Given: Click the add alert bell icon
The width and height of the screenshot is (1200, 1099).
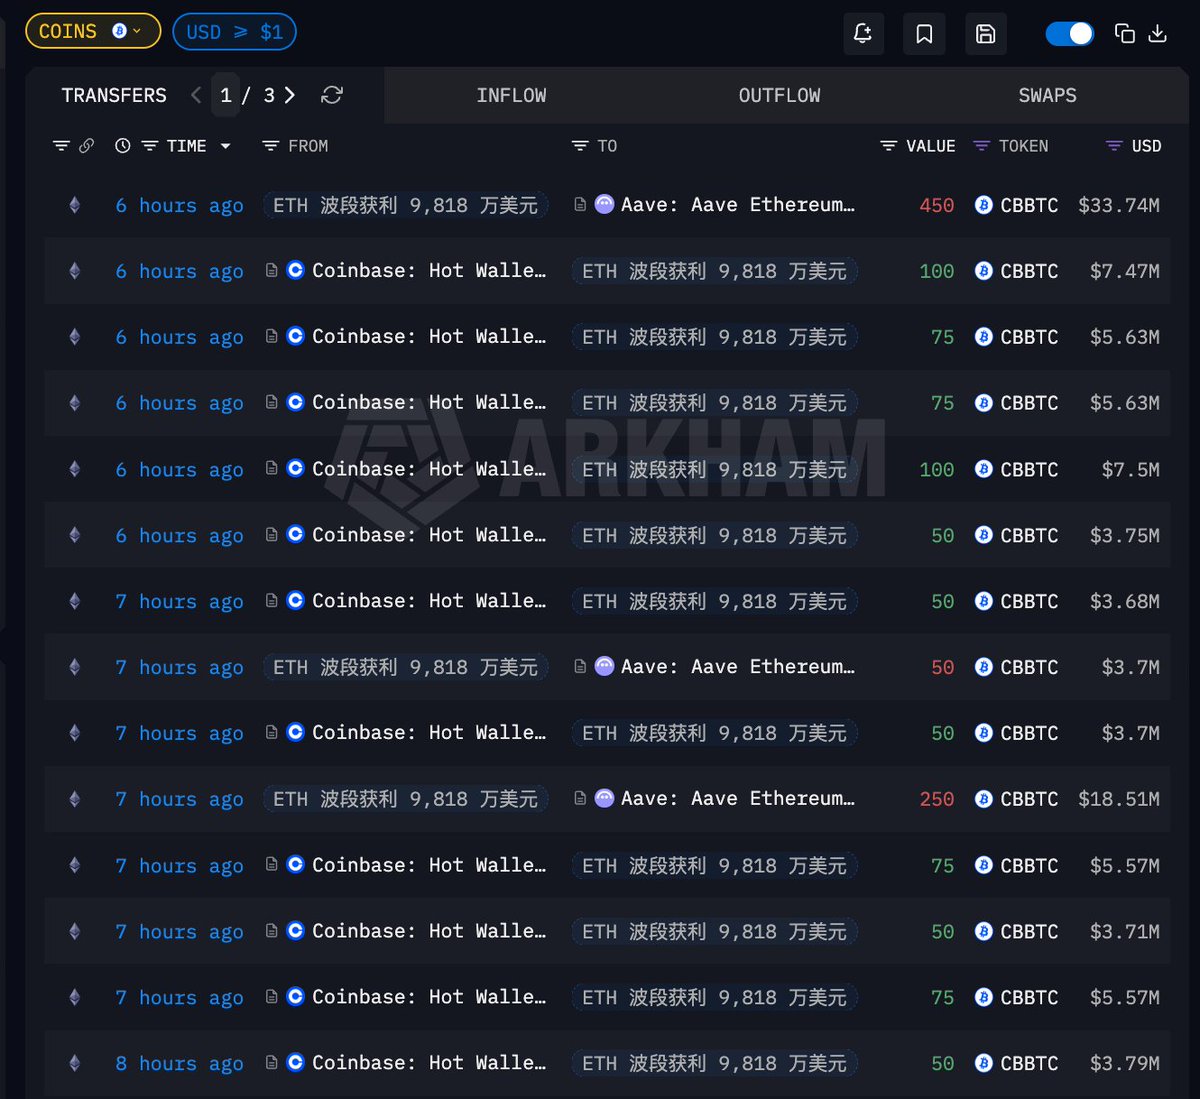Looking at the screenshot, I should tap(862, 34).
